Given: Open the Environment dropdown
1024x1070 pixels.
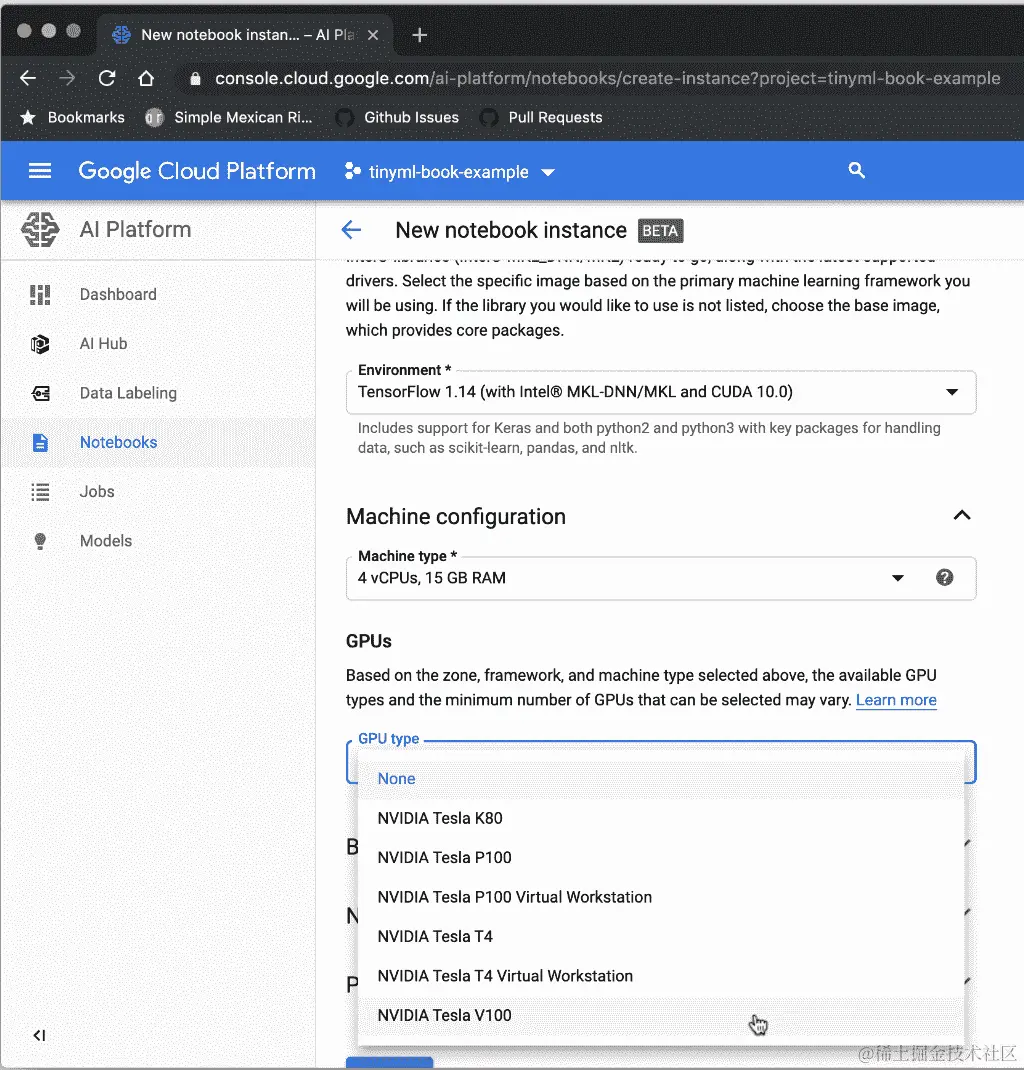Looking at the screenshot, I should pos(660,392).
